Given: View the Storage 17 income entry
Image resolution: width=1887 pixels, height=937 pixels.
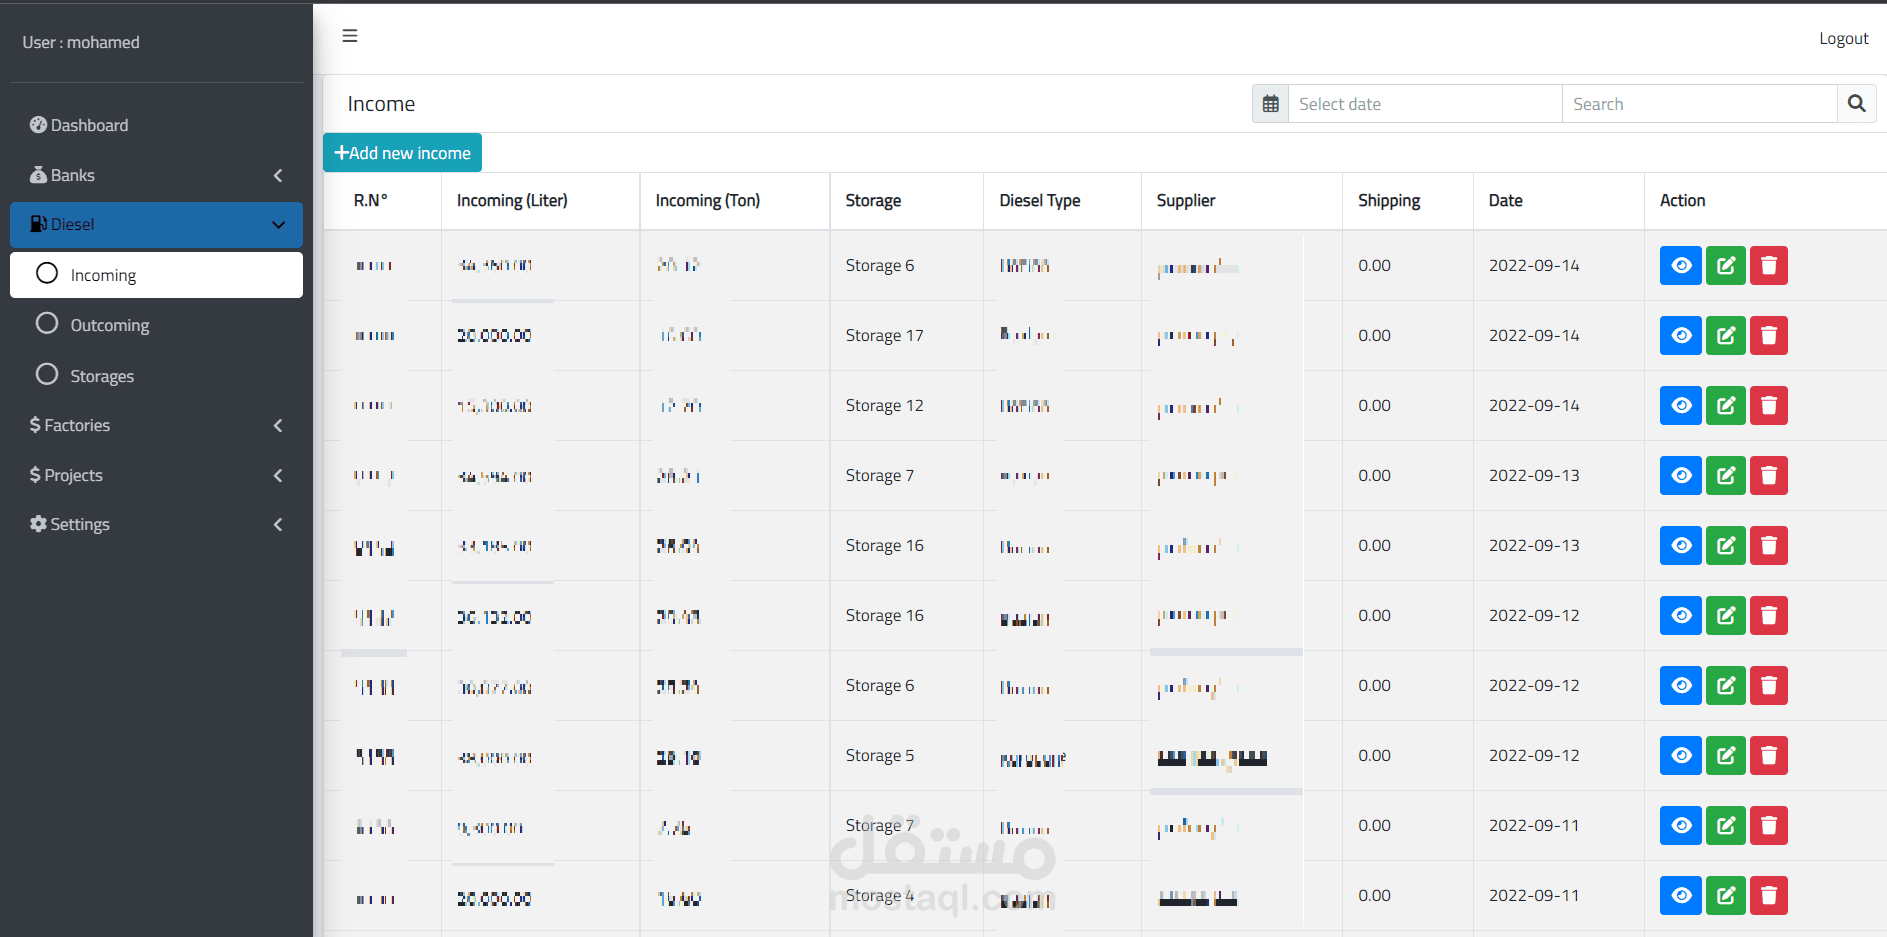Looking at the screenshot, I should [x=1681, y=336].
